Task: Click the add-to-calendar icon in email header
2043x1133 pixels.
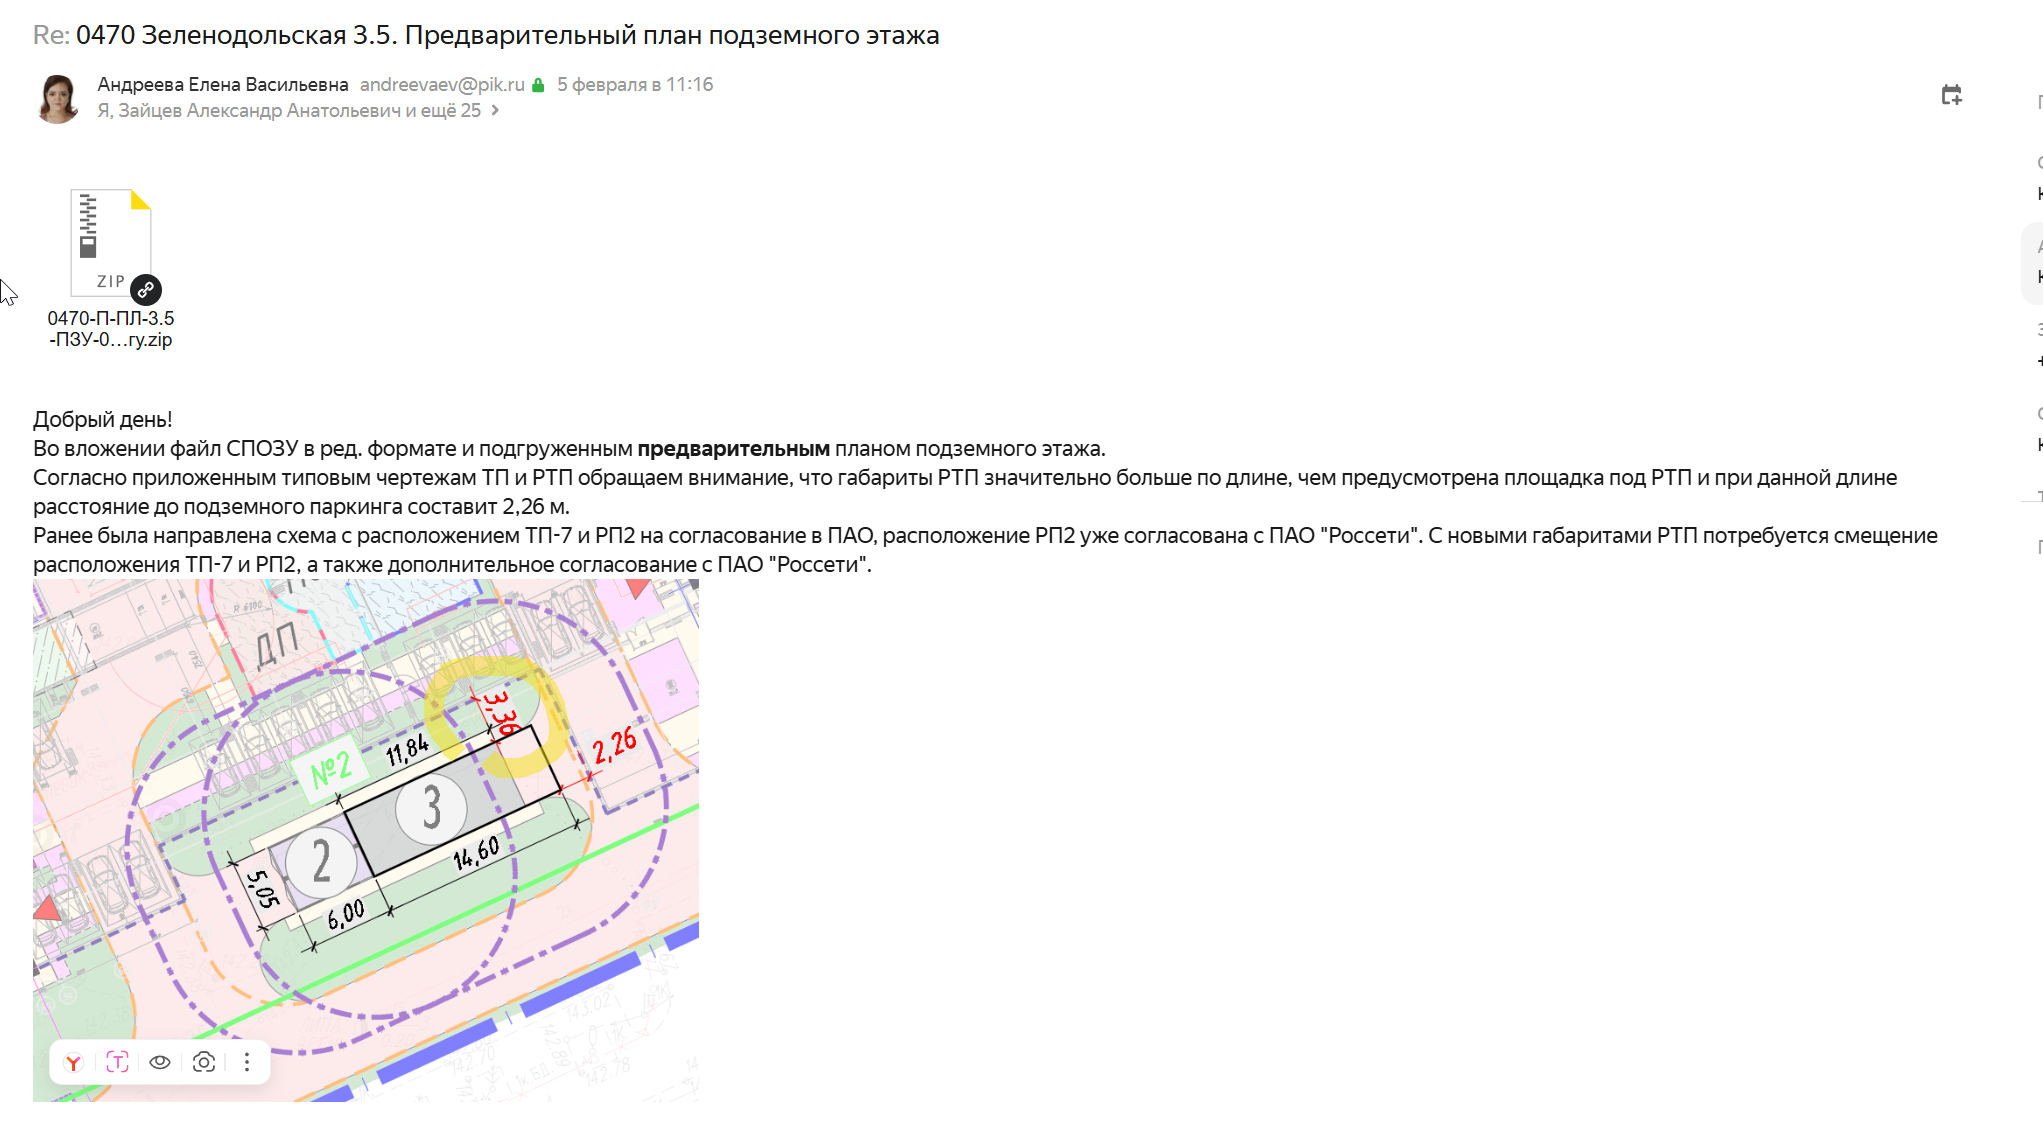Action: coord(1951,95)
